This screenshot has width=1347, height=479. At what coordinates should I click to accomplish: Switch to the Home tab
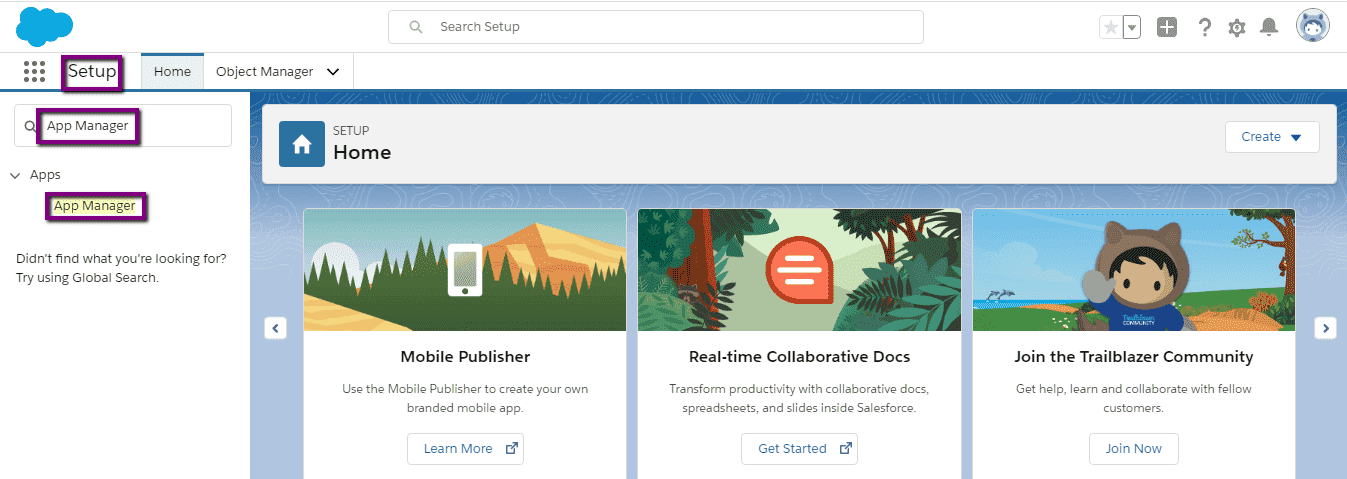pyautogui.click(x=172, y=71)
